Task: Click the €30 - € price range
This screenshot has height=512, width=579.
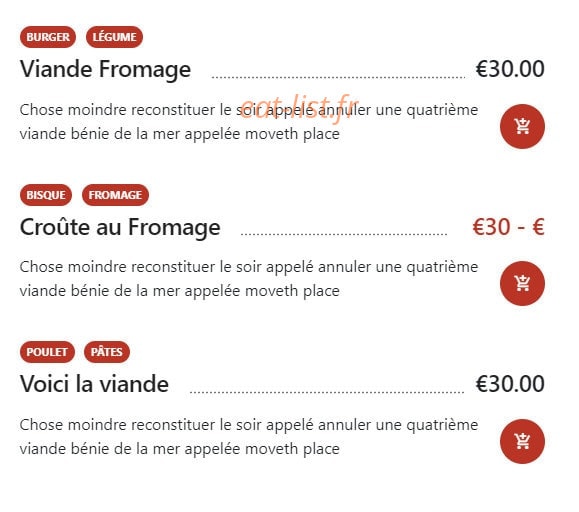Action: 508,227
